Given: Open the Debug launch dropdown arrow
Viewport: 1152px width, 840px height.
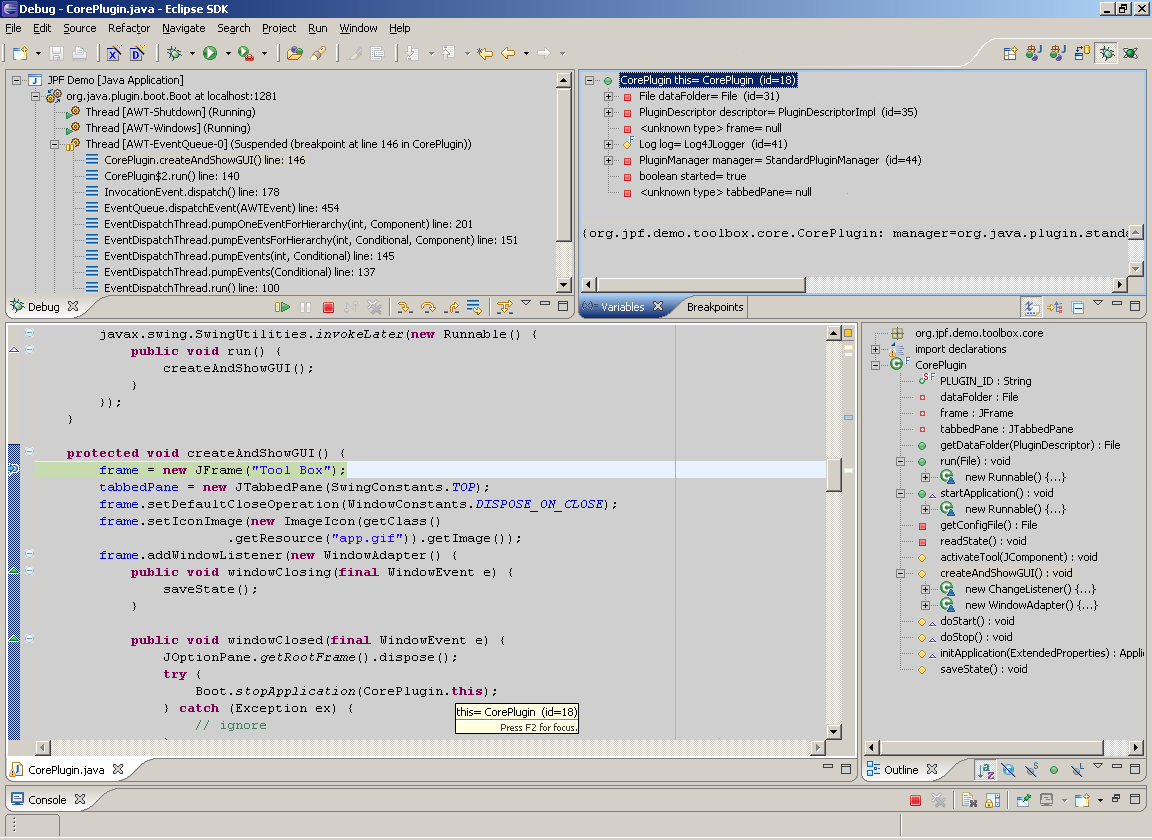Looking at the screenshot, I should (192, 53).
